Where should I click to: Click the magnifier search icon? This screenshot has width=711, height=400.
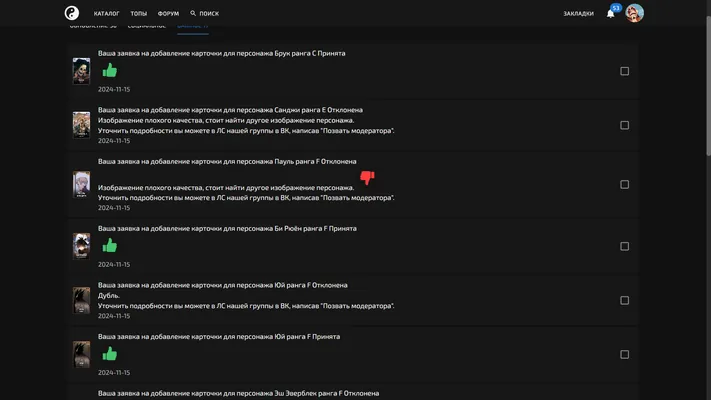[193, 13]
